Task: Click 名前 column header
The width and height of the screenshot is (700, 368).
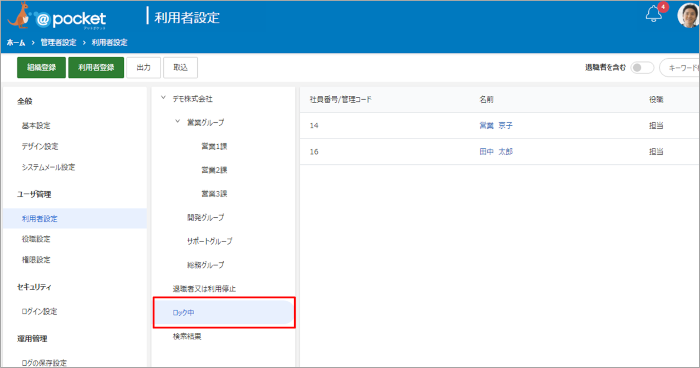Action: click(486, 100)
